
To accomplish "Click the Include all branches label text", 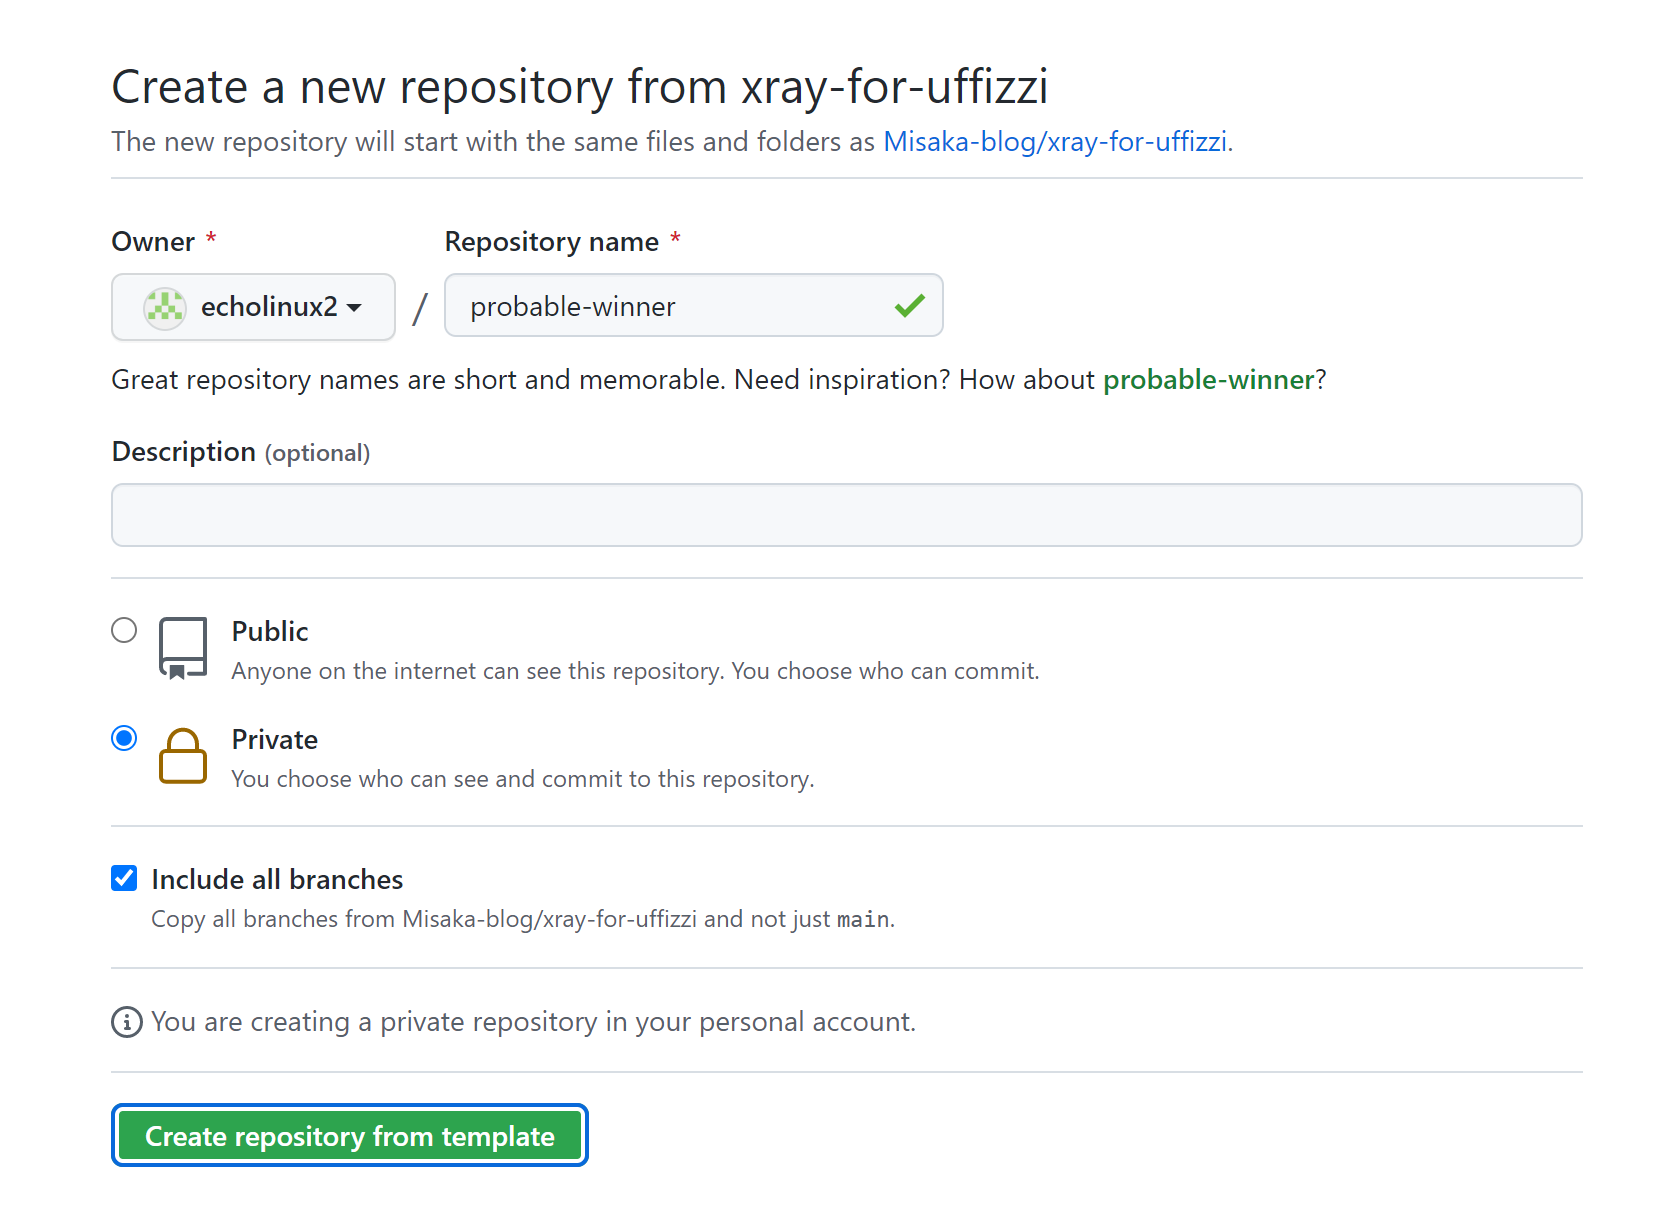I will pos(277,880).
